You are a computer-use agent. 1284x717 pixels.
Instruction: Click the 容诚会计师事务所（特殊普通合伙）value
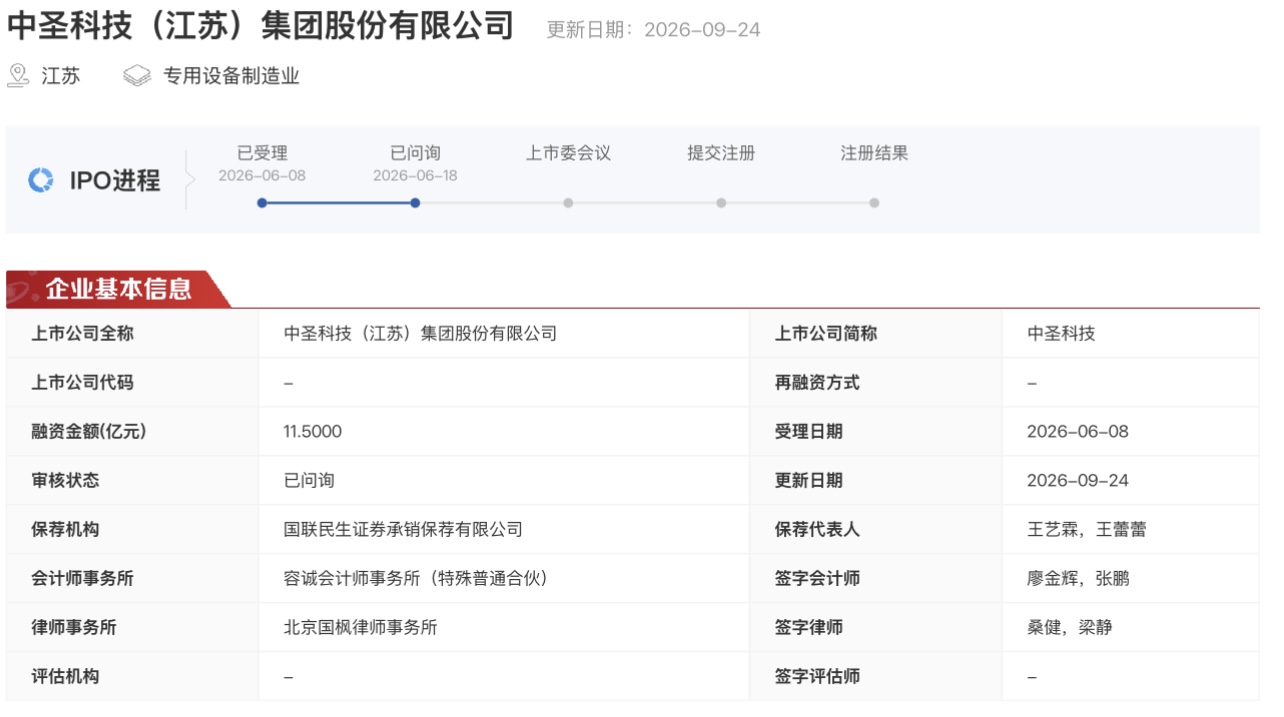click(x=416, y=579)
